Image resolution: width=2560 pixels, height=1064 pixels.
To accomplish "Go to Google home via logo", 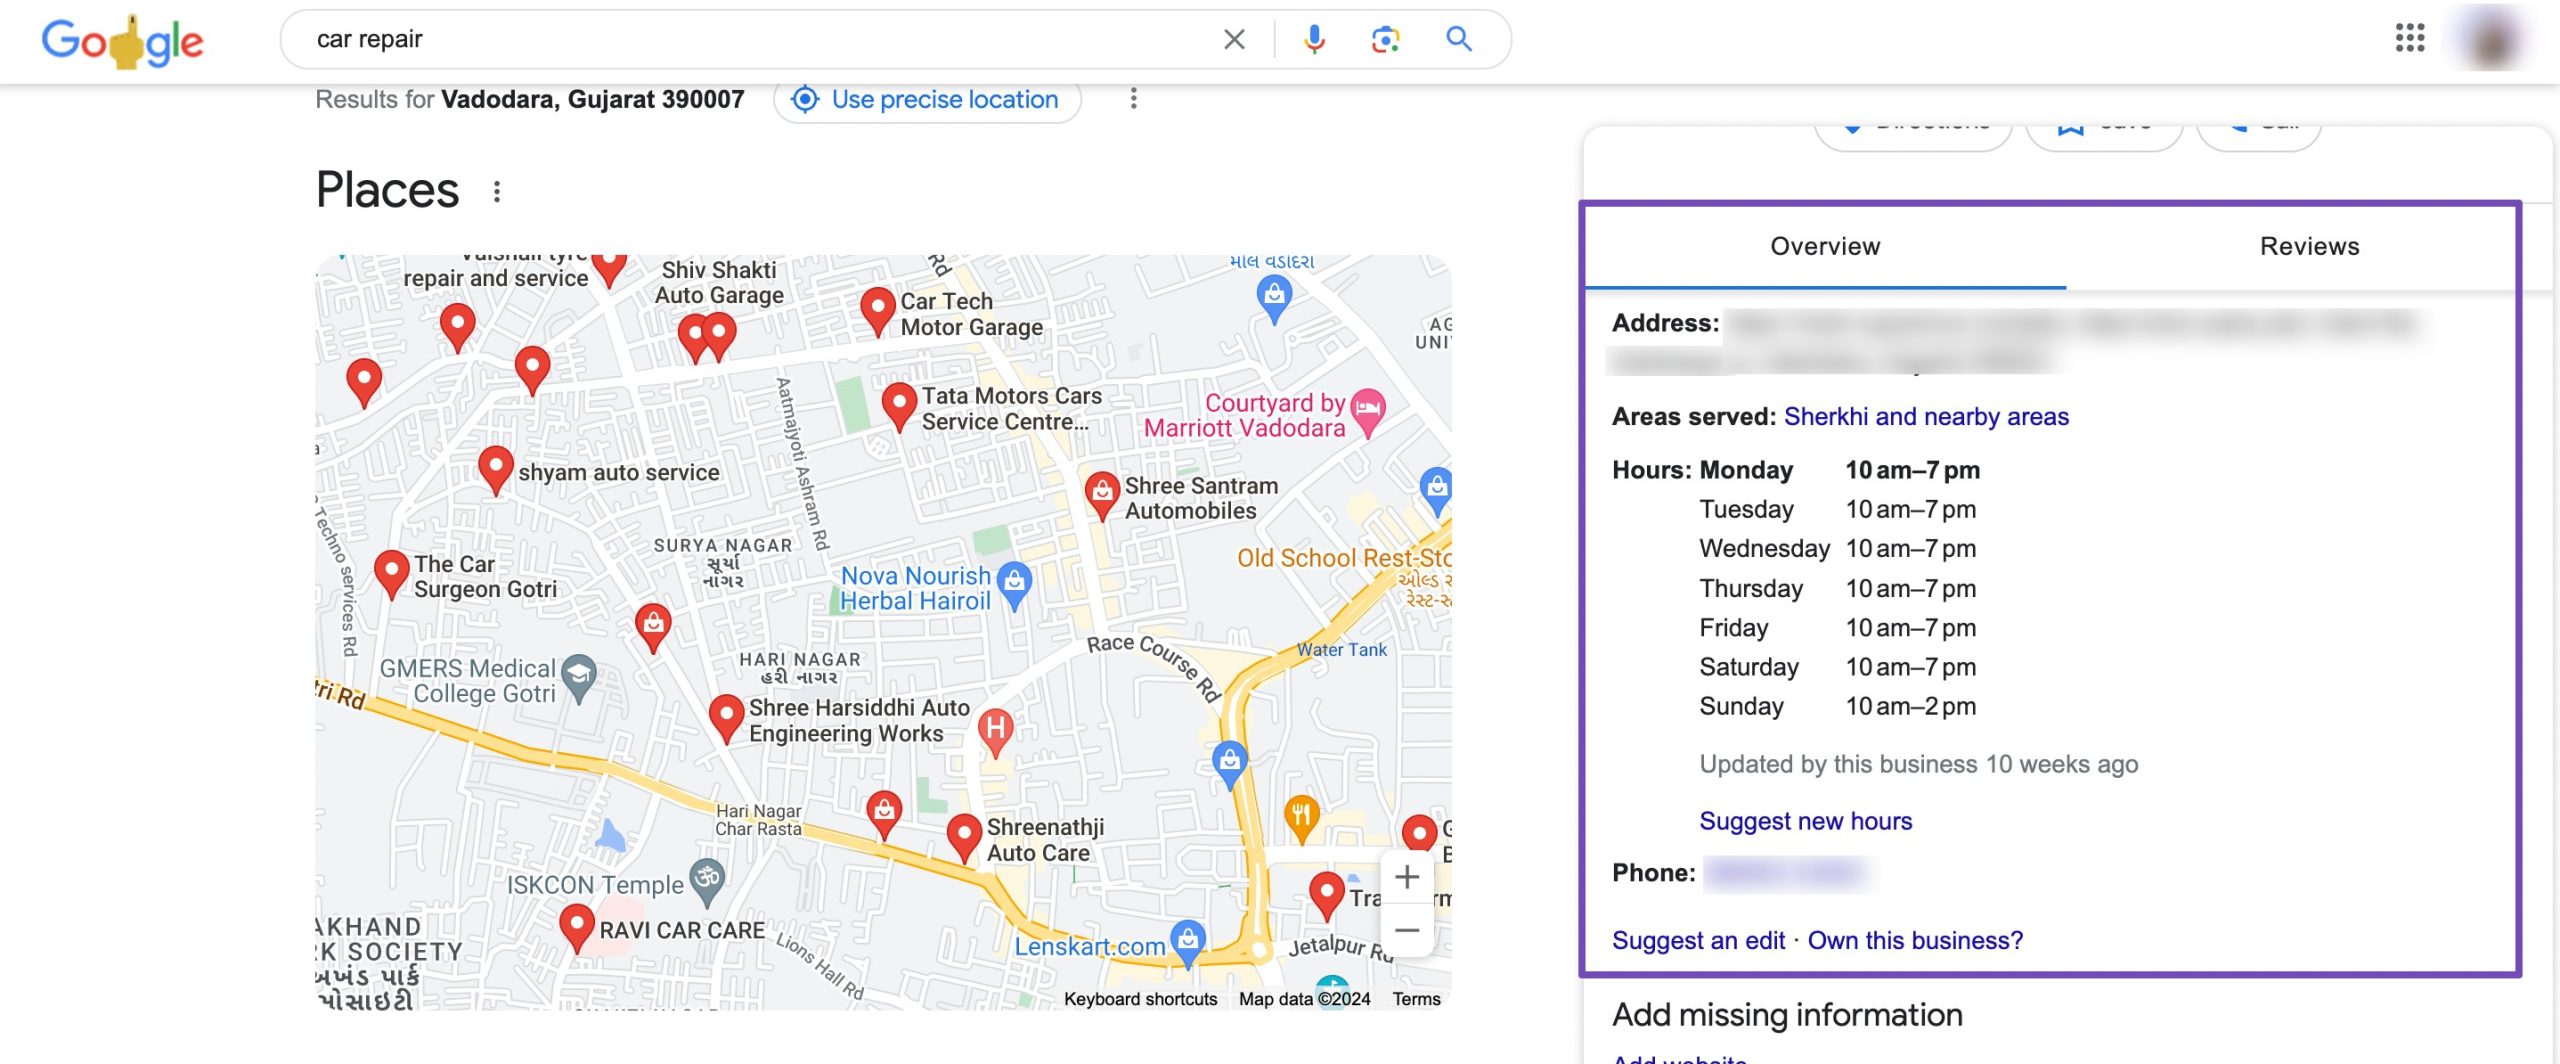I will pyautogui.click(x=122, y=40).
